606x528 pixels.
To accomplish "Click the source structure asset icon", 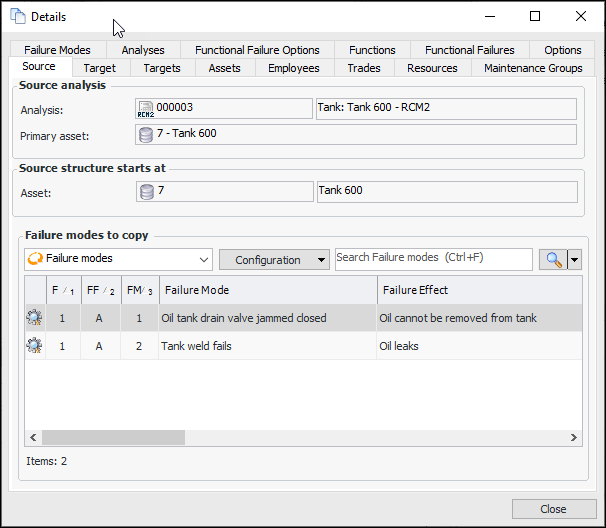I will point(146,191).
